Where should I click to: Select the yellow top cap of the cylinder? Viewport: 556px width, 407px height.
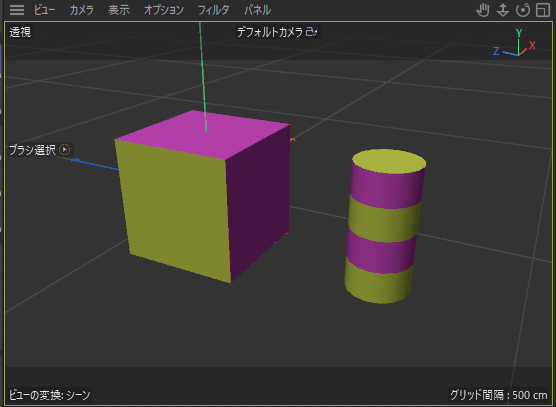click(389, 161)
